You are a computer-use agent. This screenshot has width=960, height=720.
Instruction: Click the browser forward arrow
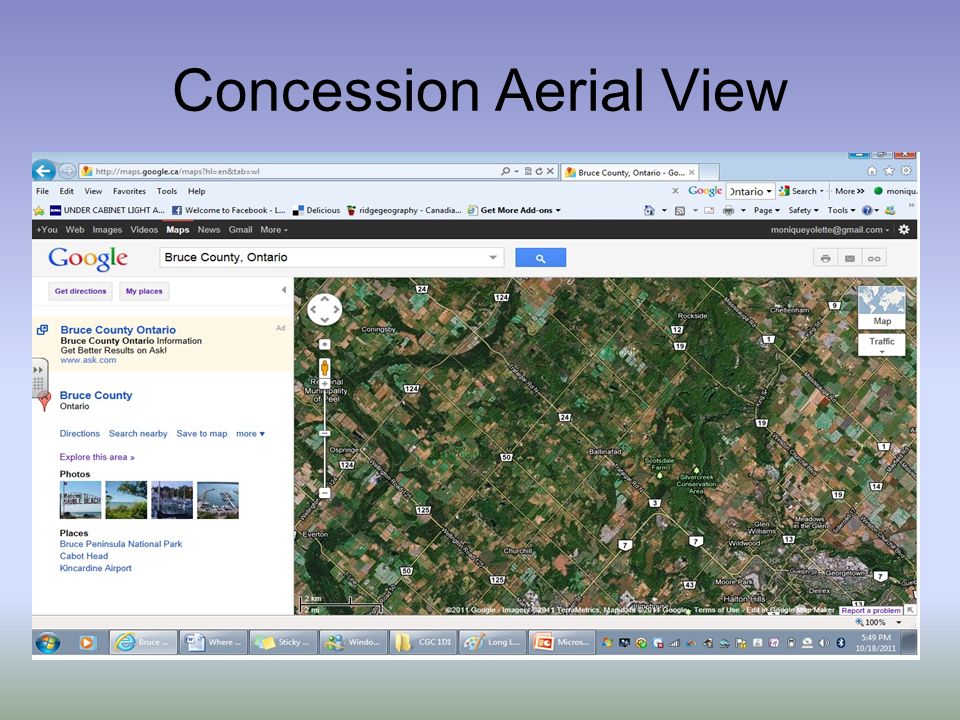[x=67, y=171]
